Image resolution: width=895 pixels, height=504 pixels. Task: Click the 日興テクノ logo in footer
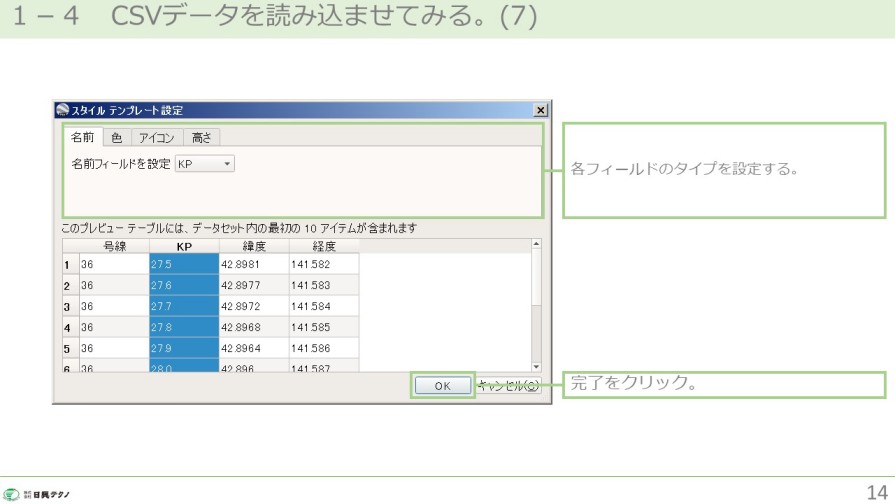(36, 493)
